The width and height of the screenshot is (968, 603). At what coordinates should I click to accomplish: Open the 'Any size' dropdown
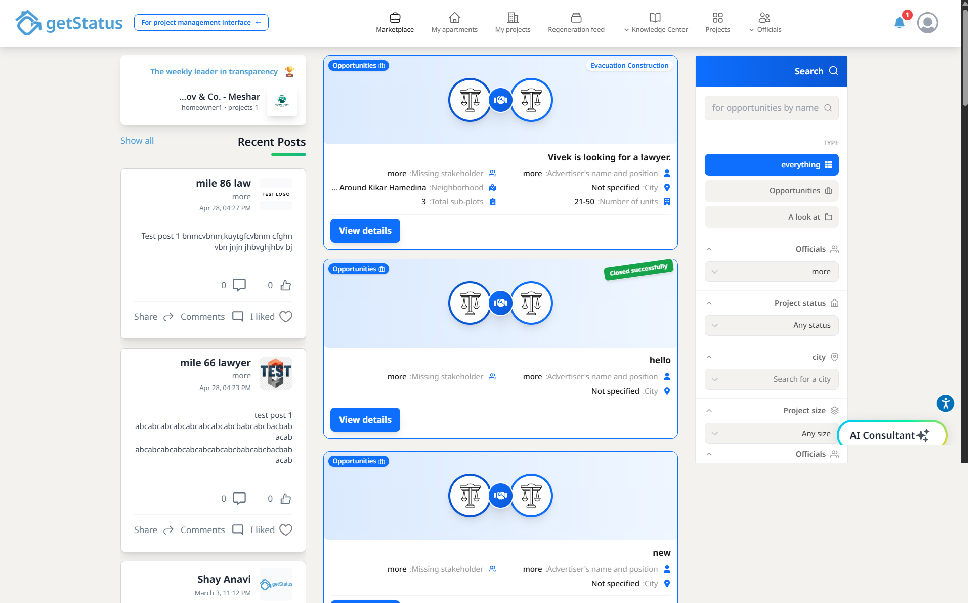(772, 433)
